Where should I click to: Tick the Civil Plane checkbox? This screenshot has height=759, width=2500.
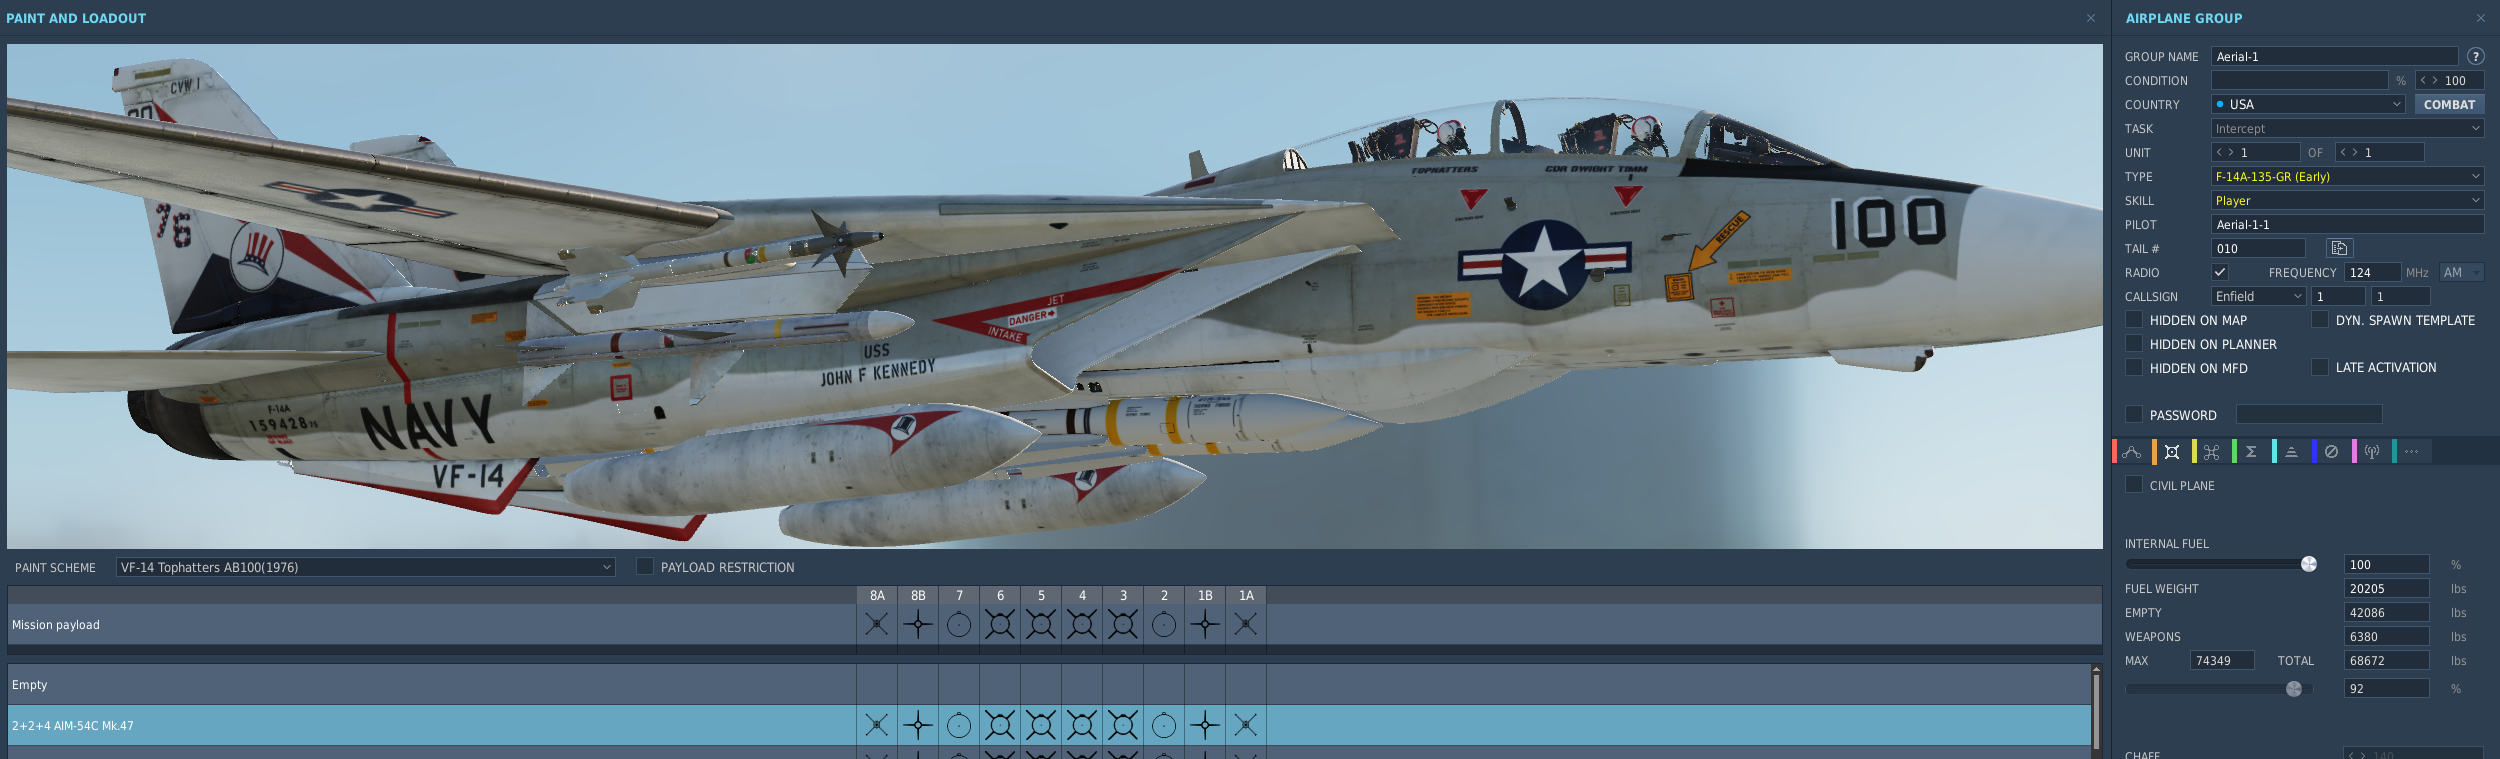pos(2134,485)
